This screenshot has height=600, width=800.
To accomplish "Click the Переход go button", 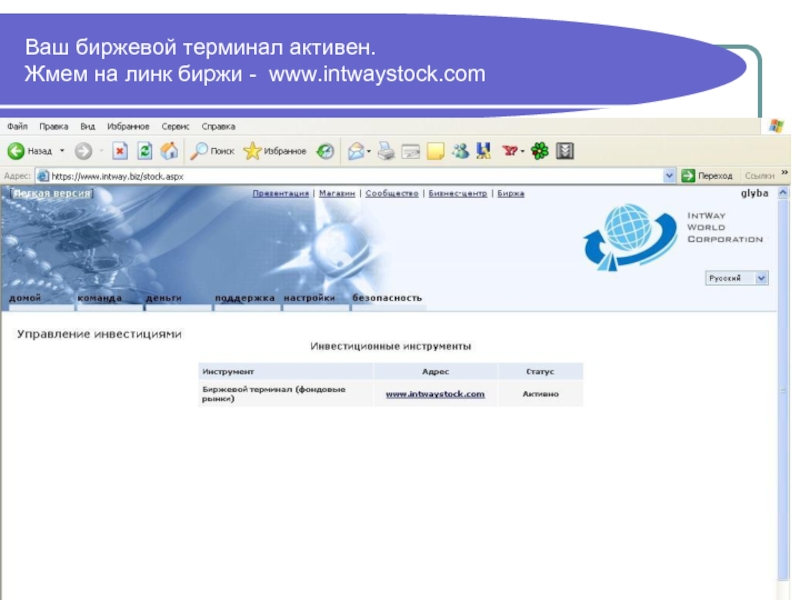I will tap(707, 176).
